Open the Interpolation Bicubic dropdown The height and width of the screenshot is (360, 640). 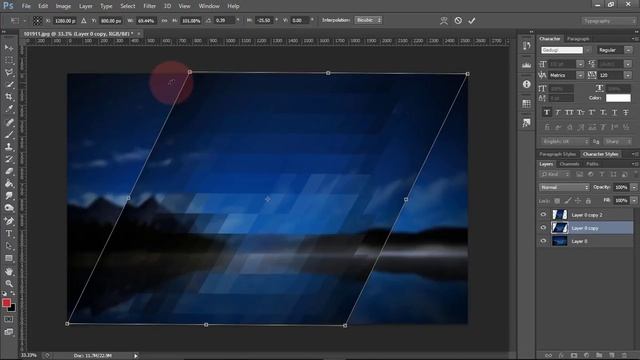(x=368, y=20)
